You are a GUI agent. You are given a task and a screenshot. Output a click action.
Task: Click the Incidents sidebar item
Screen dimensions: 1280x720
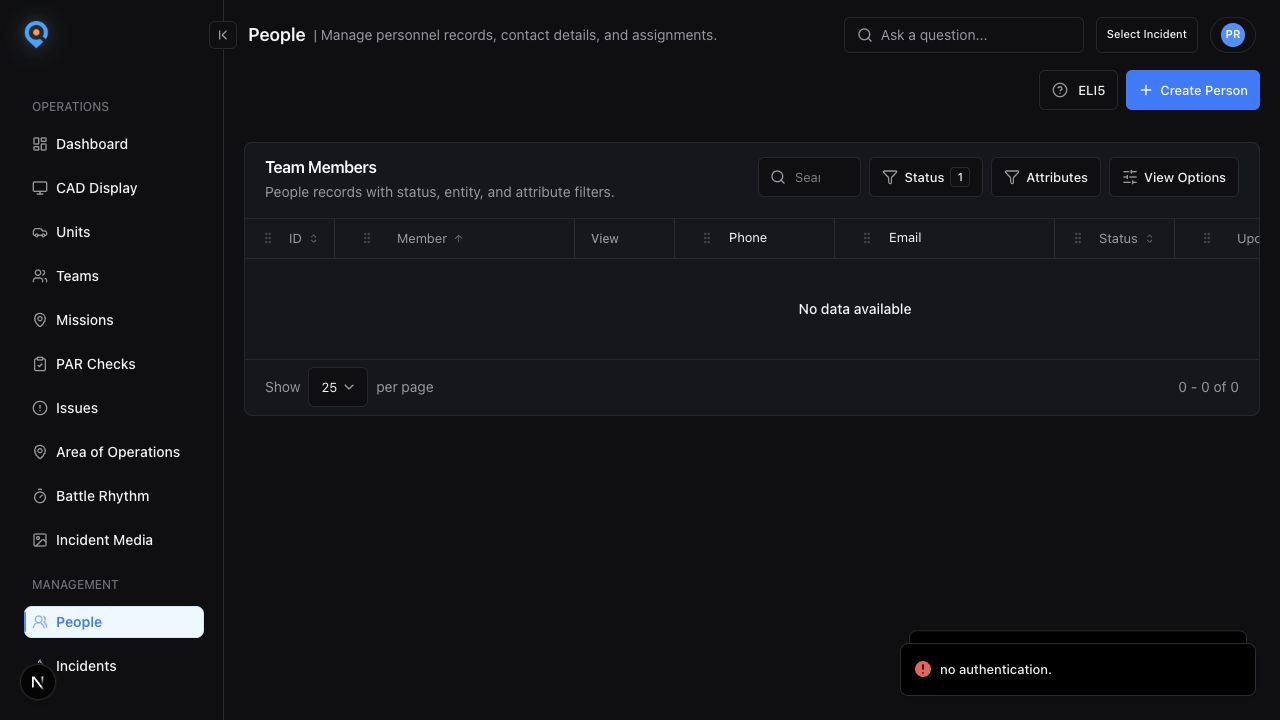[x=114, y=666]
